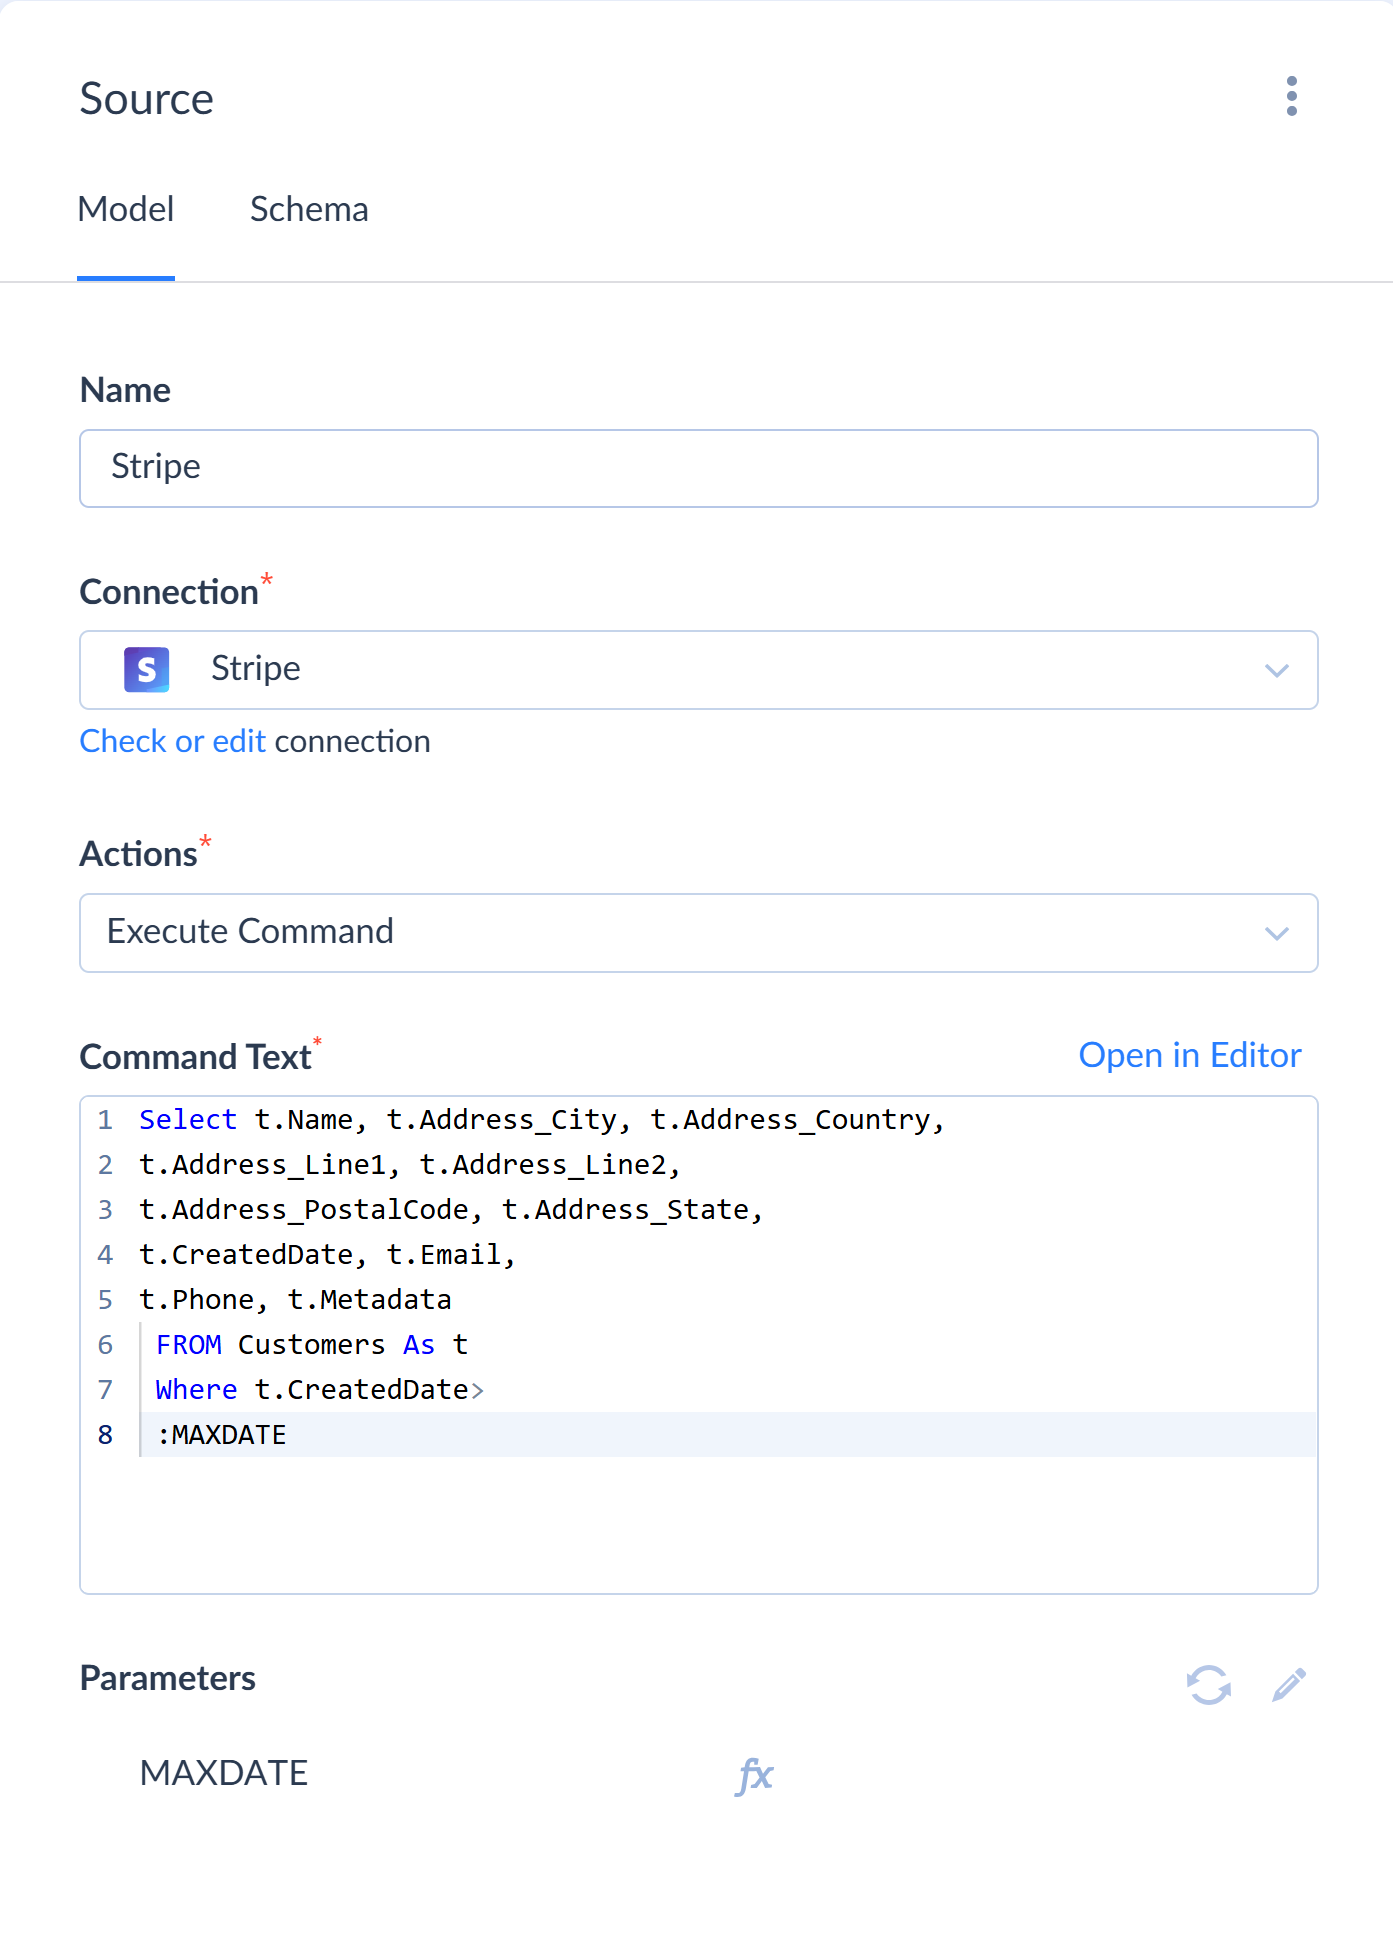Click the fx expression icon for MAXDATE

point(755,1775)
